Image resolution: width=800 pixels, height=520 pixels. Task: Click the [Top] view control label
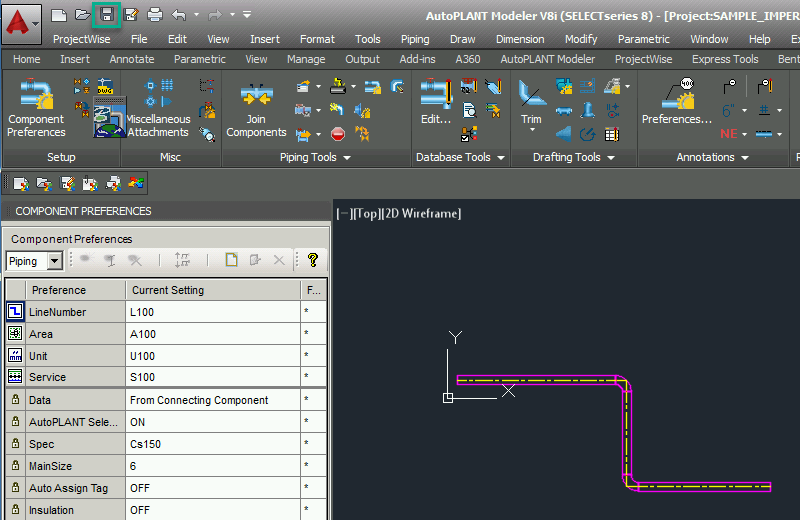click(x=365, y=213)
